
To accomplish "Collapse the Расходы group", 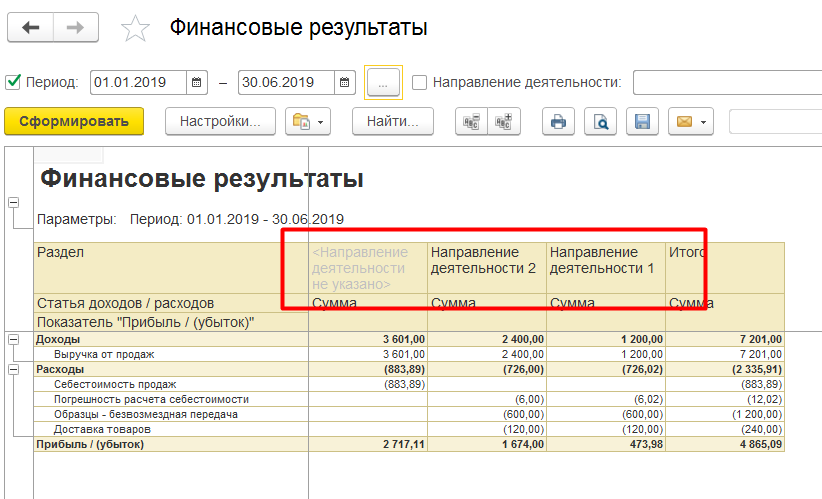I will pyautogui.click(x=14, y=370).
